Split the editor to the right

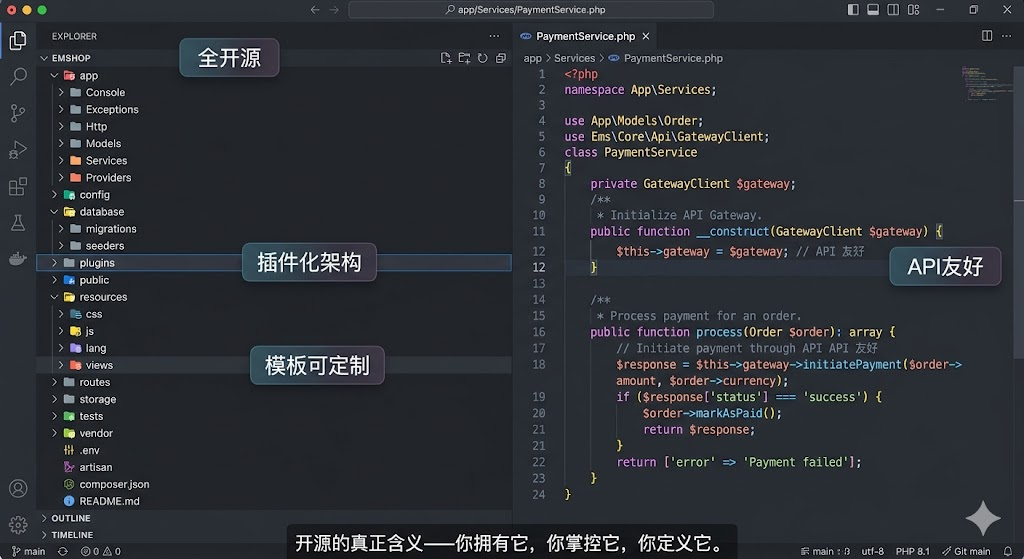(987, 36)
